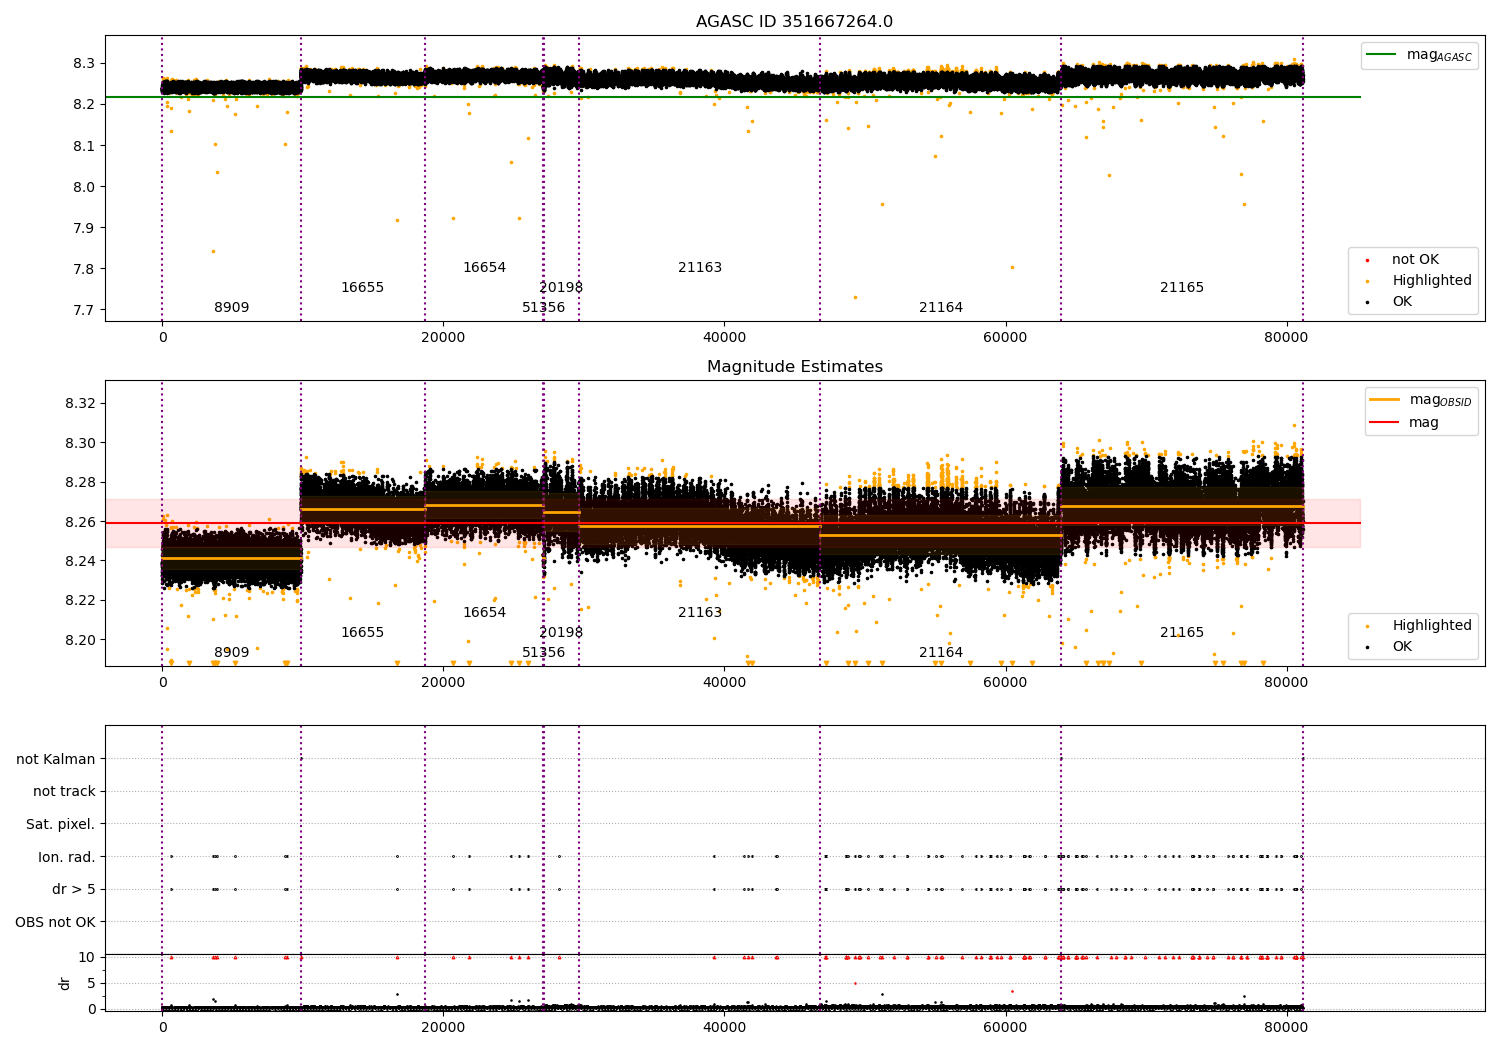This screenshot has height=1050, width=1500.
Task: Click the plot title 'AGASC ID 351667264.0'
Action: click(x=795, y=22)
